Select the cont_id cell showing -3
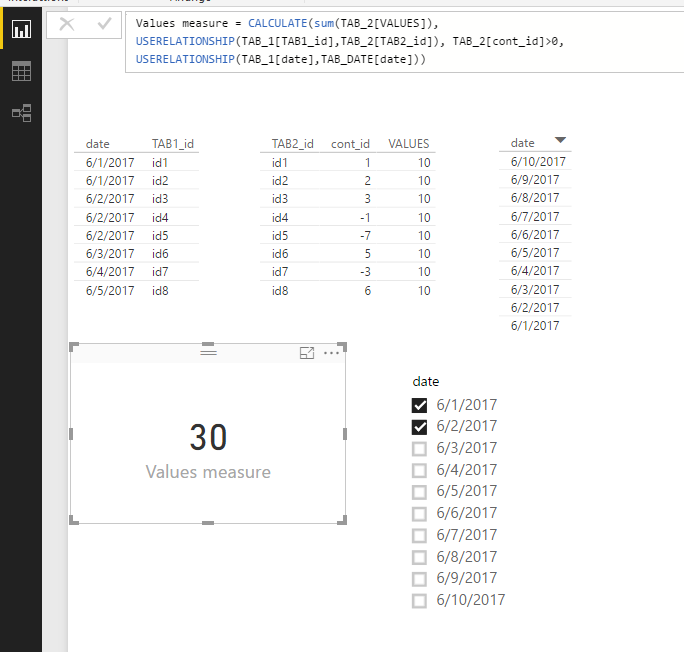 (x=365, y=272)
